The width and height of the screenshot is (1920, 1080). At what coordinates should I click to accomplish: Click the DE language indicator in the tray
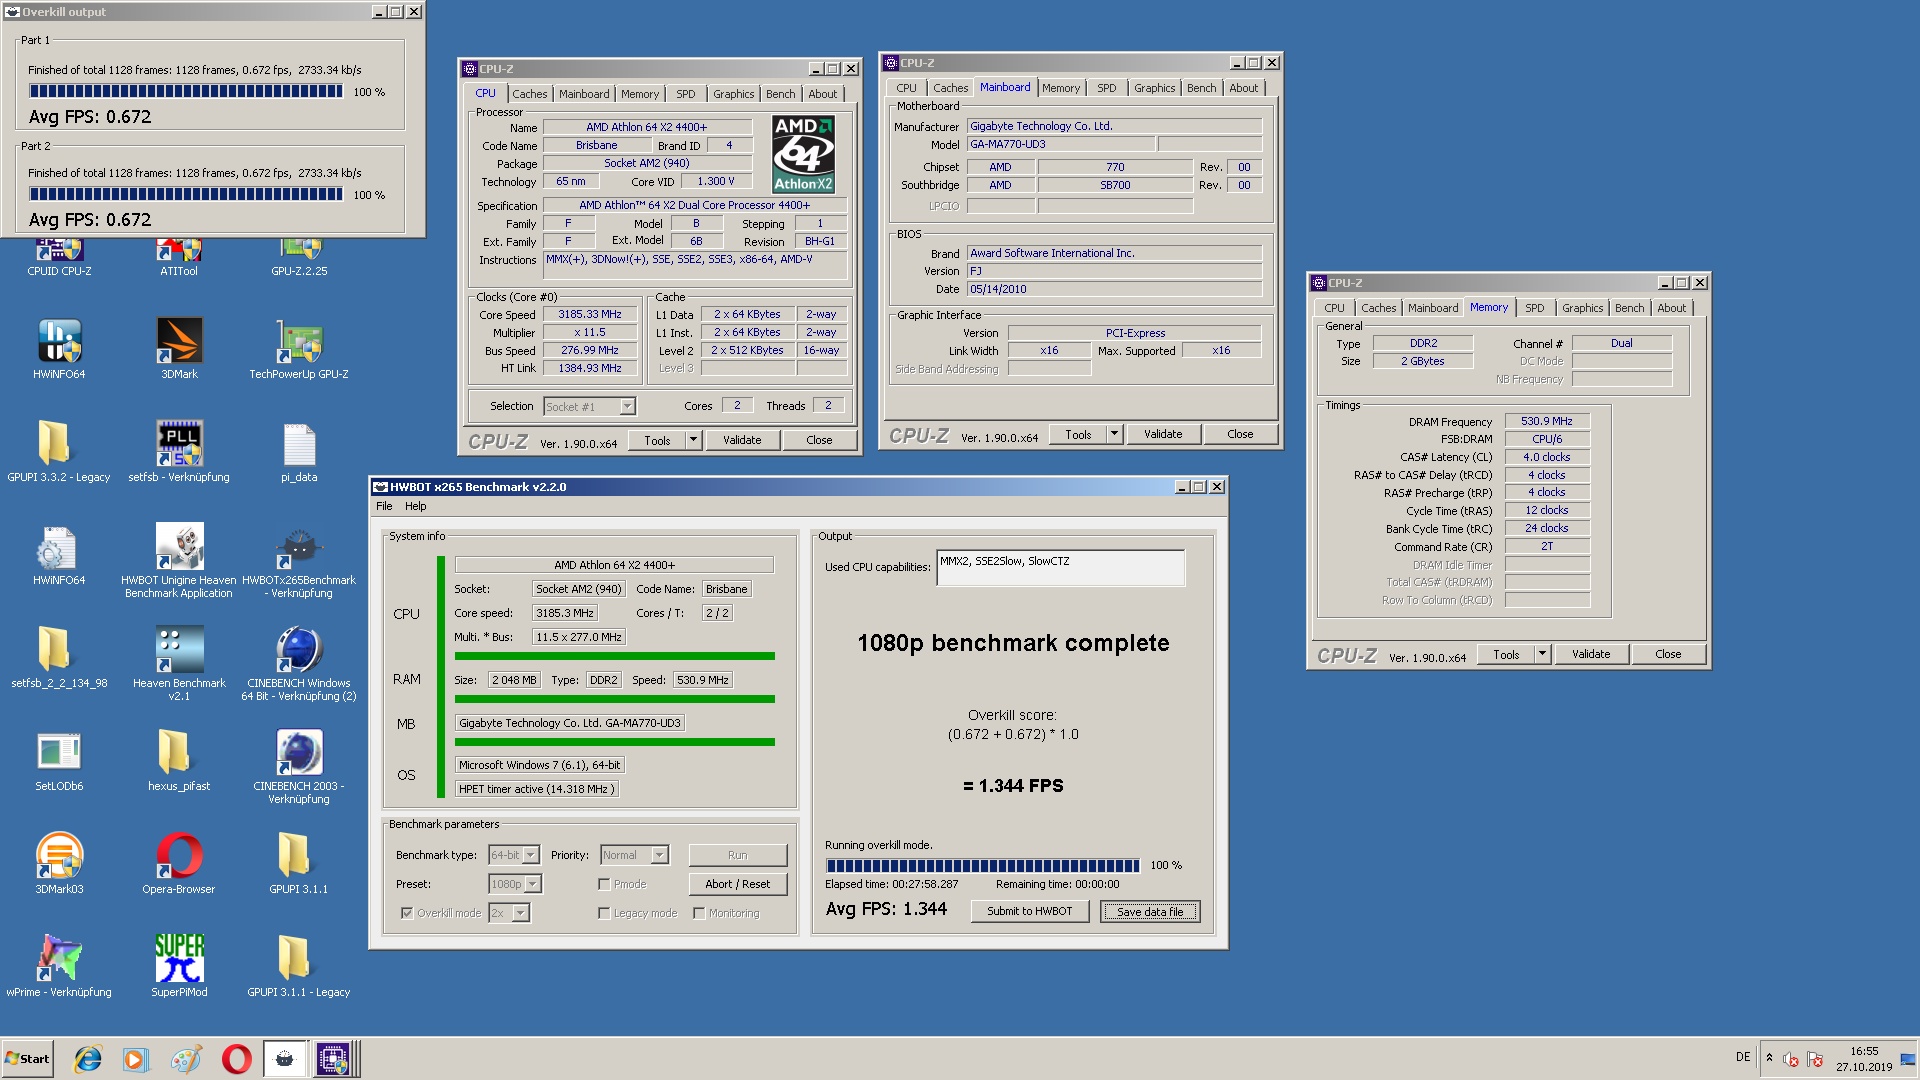(1743, 1057)
